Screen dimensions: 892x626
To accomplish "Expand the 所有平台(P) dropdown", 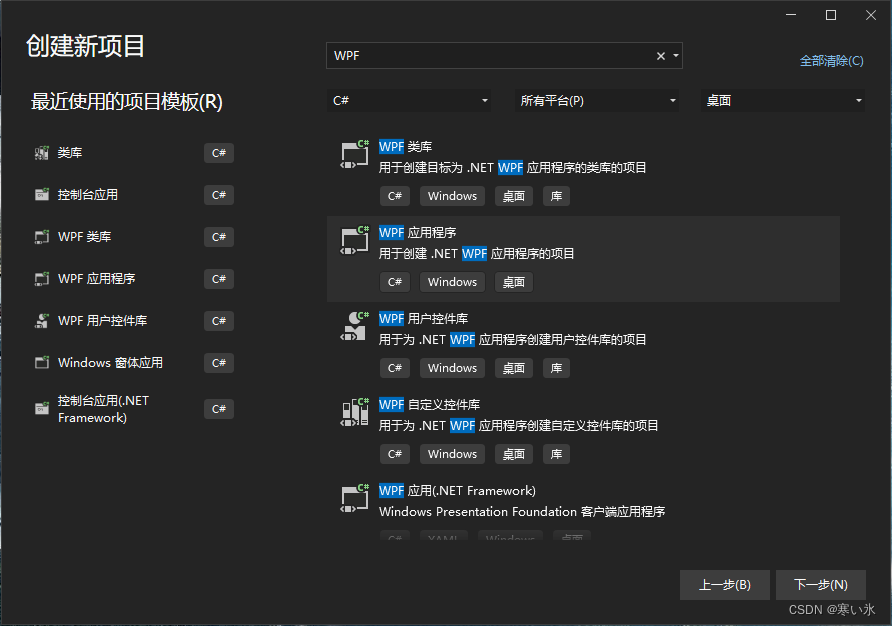I will pyautogui.click(x=597, y=100).
